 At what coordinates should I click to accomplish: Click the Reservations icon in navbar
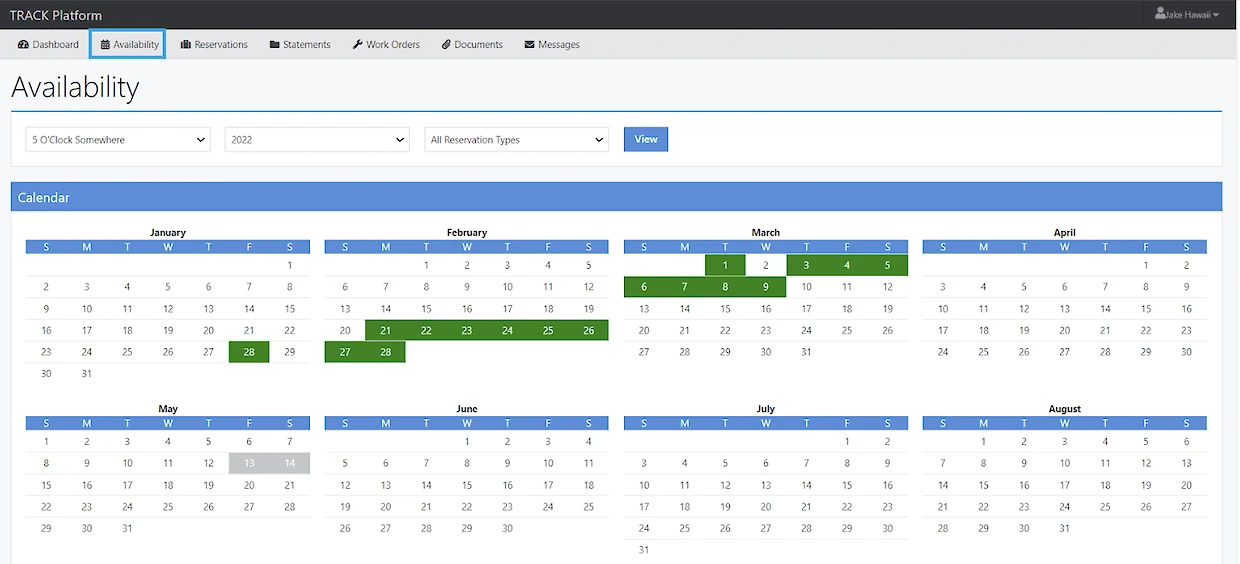pyautogui.click(x=186, y=45)
